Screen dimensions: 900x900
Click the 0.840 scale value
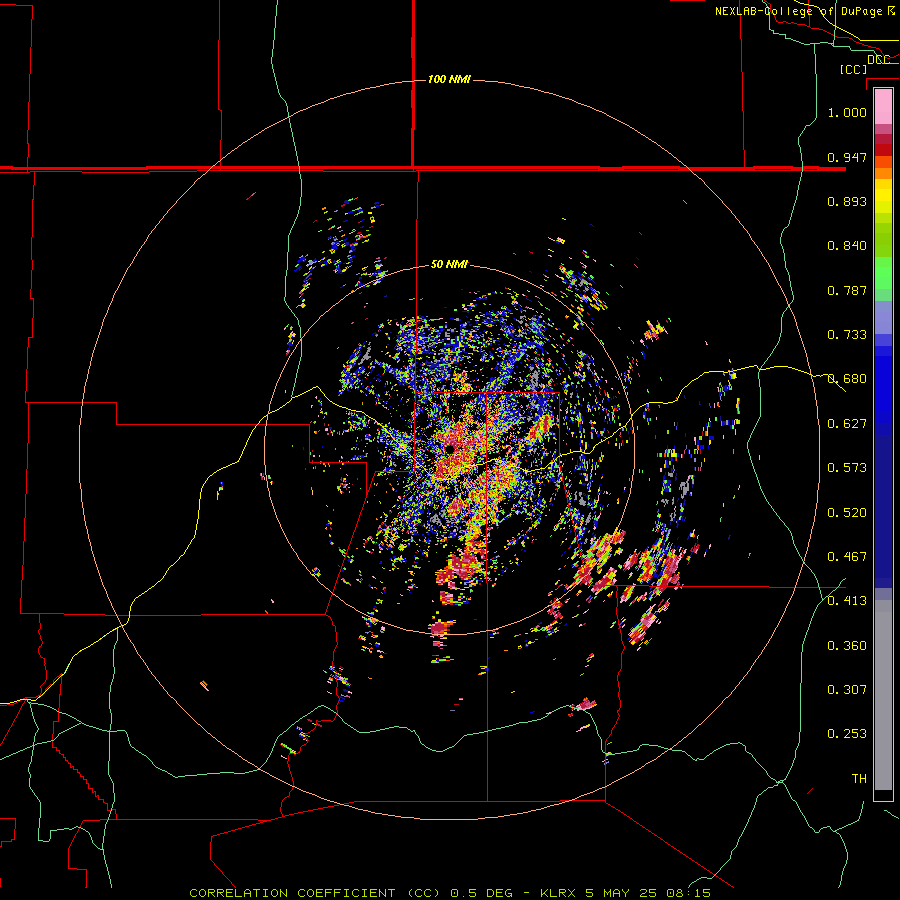[847, 246]
